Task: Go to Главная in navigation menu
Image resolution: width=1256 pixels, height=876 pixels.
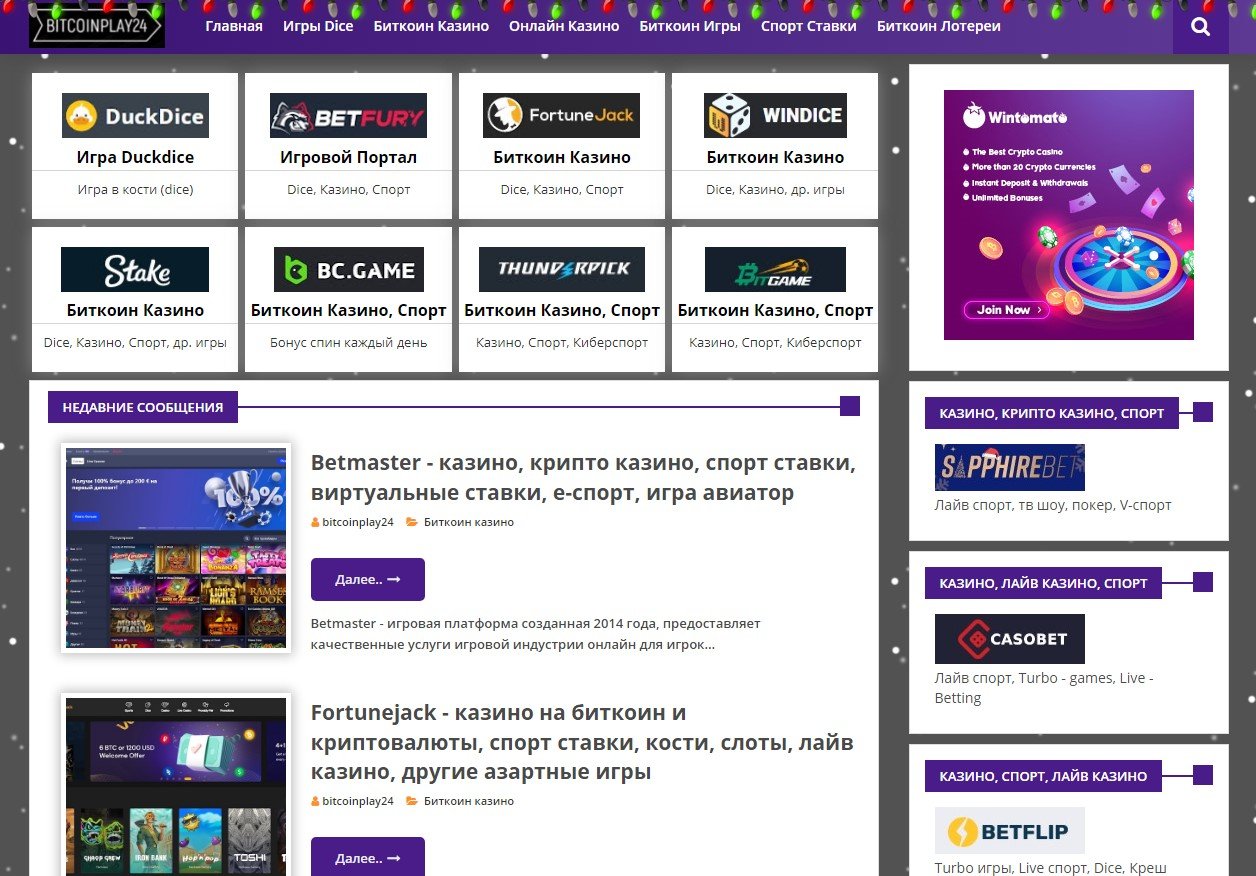Action: [234, 26]
